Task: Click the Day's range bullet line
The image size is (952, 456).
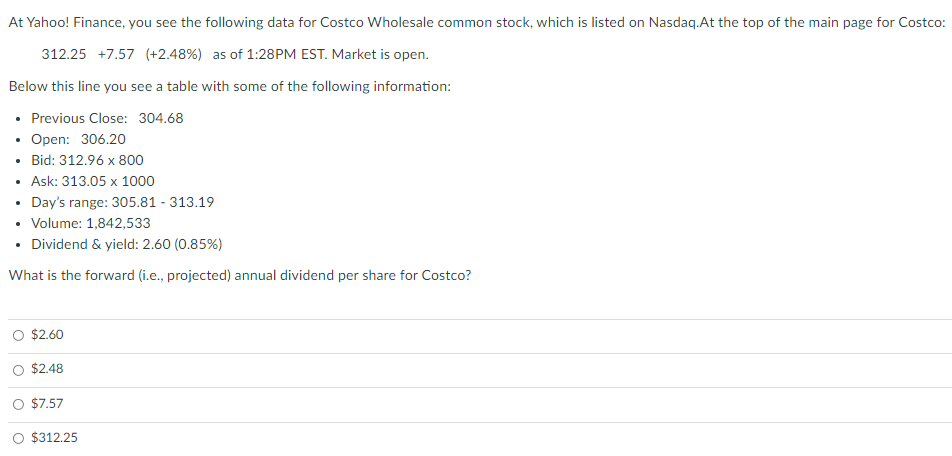Action: point(123,202)
